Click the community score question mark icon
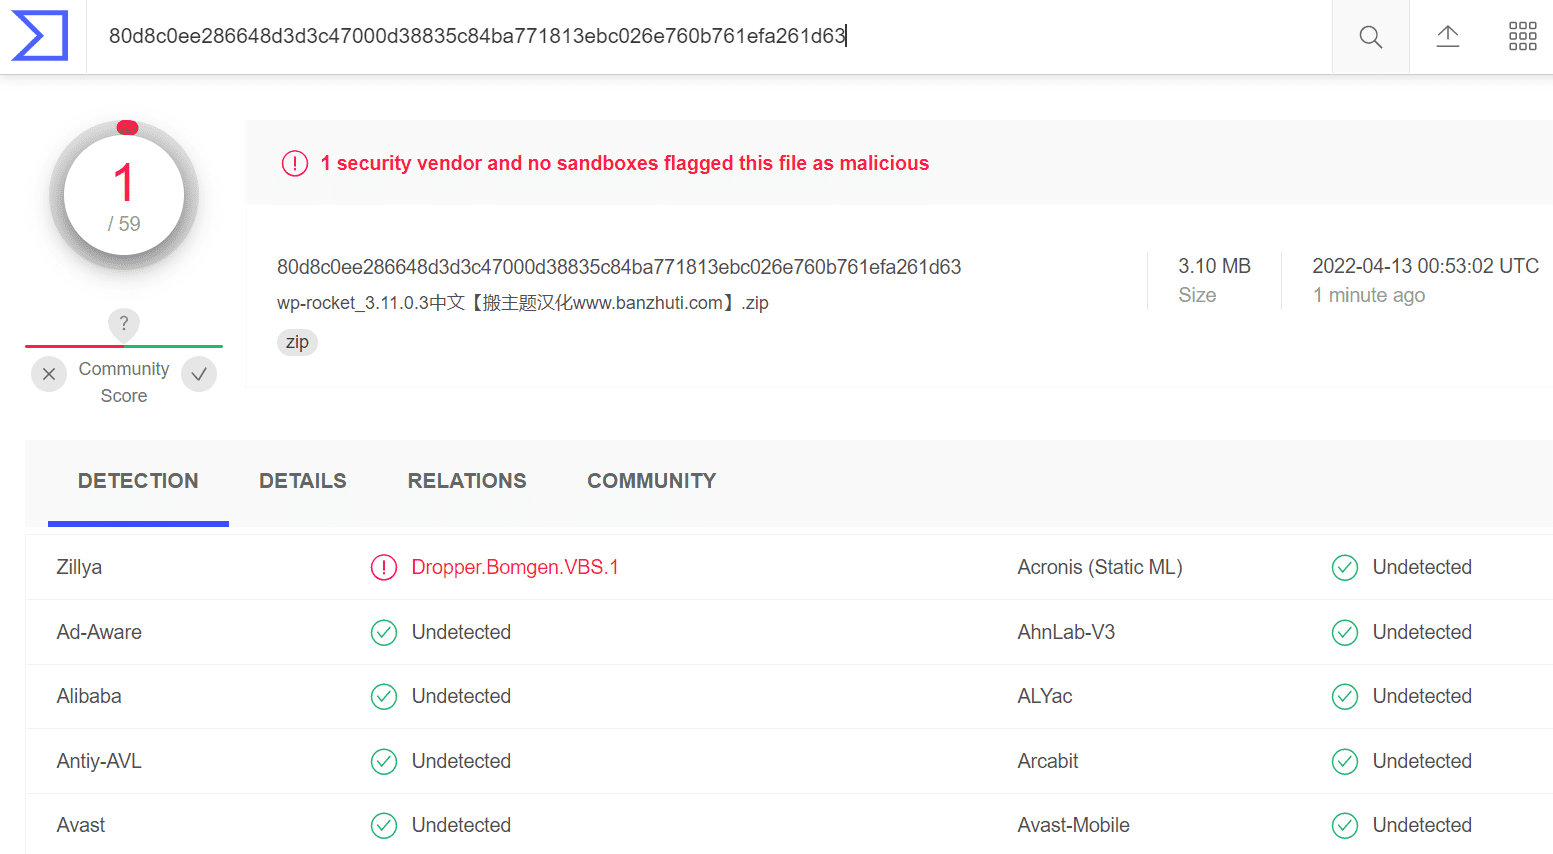1553x854 pixels. (124, 323)
